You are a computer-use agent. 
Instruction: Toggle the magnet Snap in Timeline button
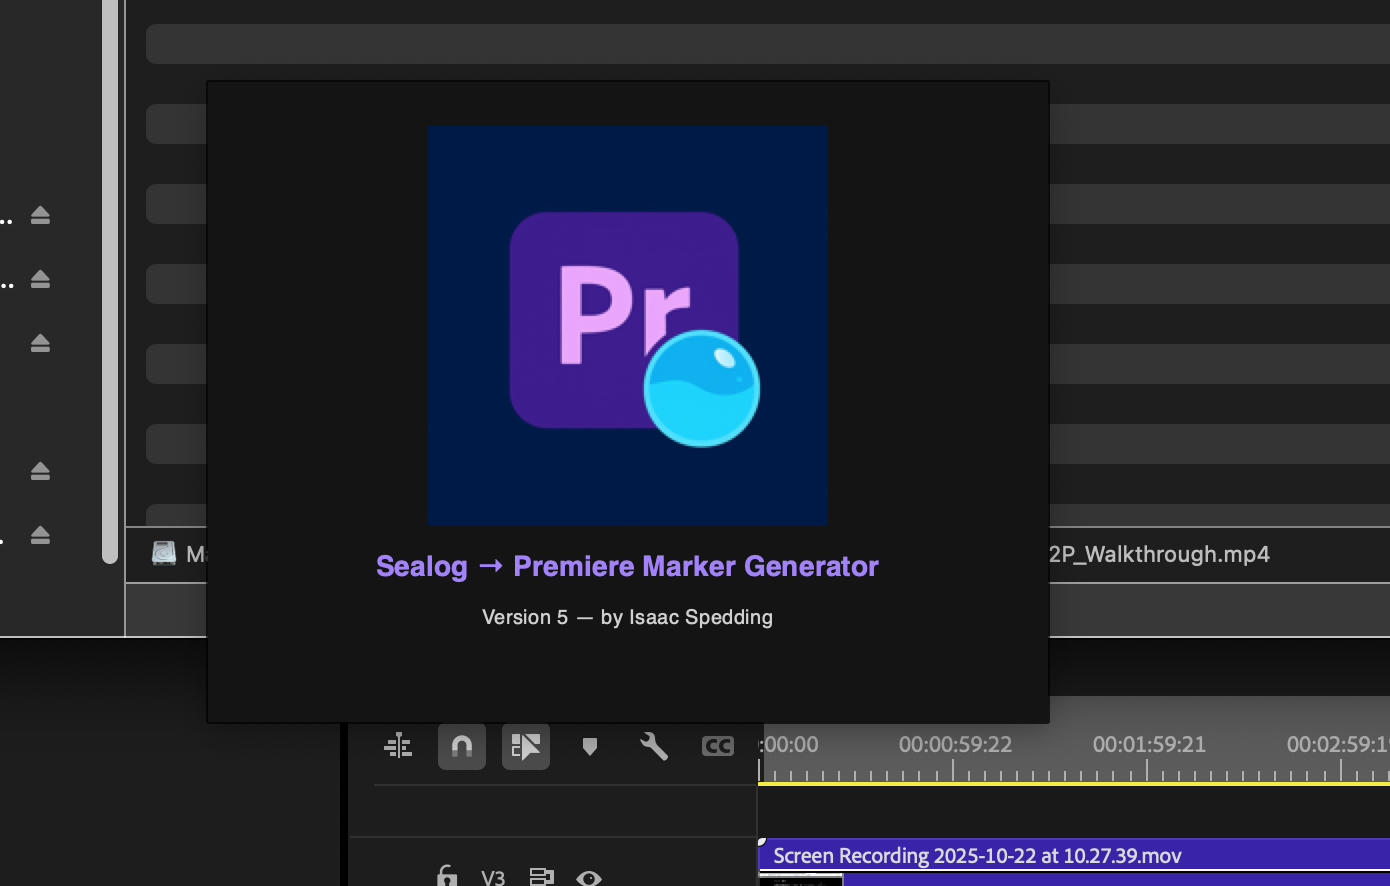(462, 746)
